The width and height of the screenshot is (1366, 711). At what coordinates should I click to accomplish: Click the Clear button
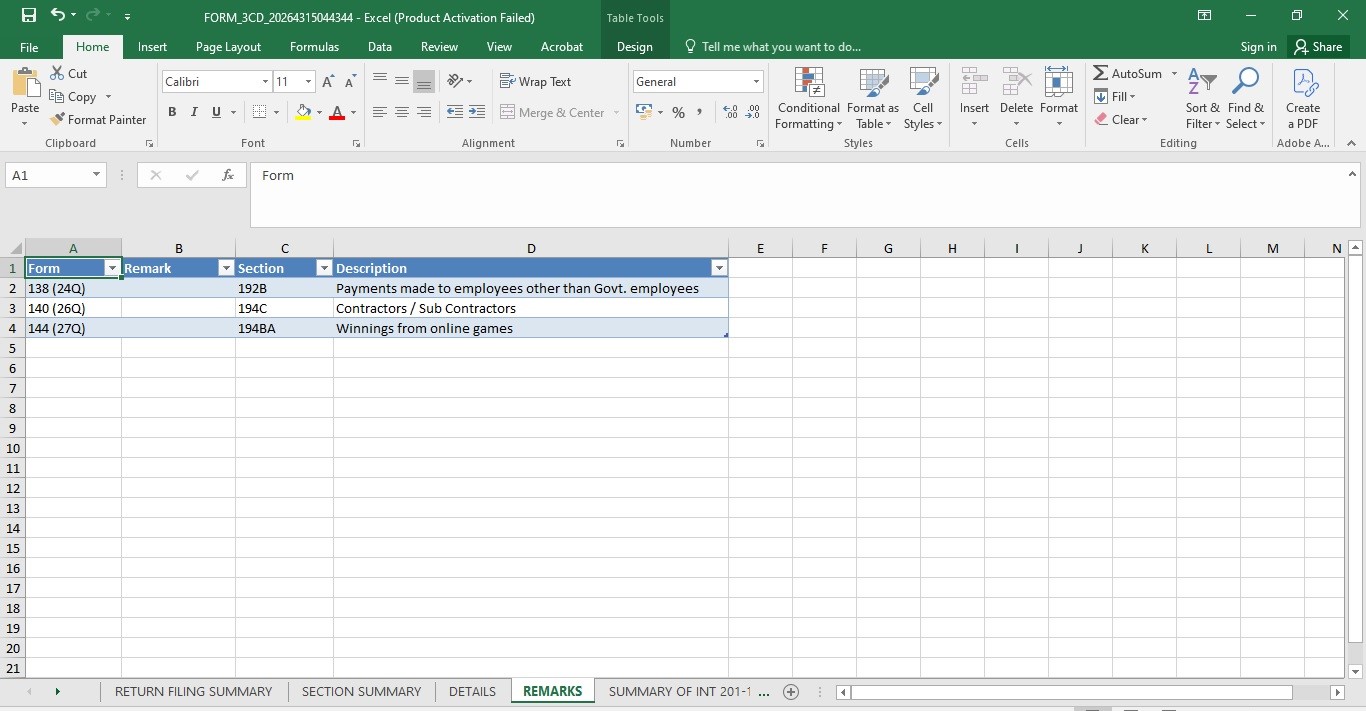1121,120
